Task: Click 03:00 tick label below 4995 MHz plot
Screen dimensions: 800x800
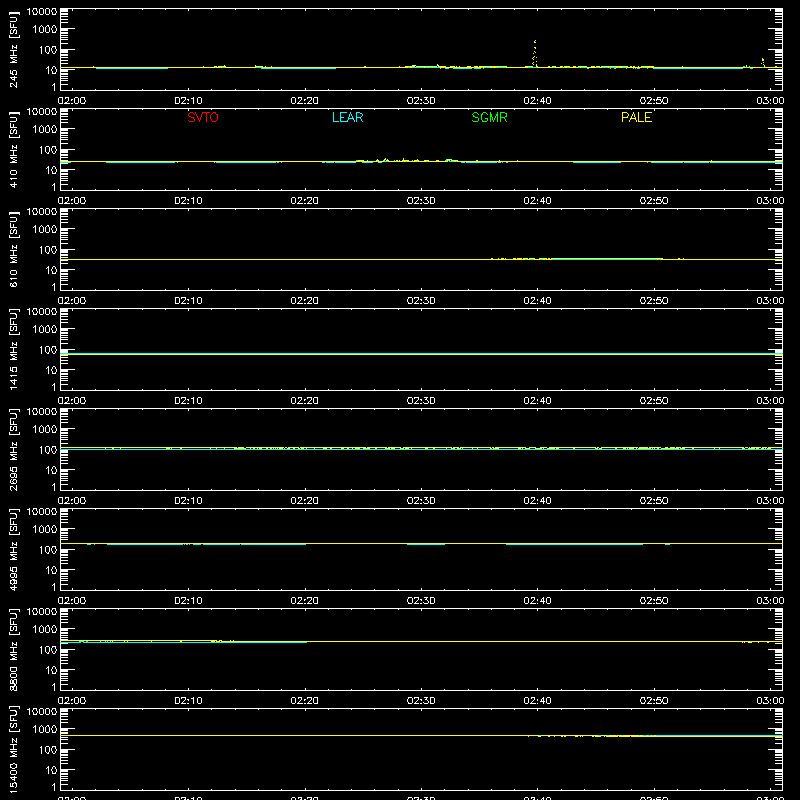Action: (770, 601)
